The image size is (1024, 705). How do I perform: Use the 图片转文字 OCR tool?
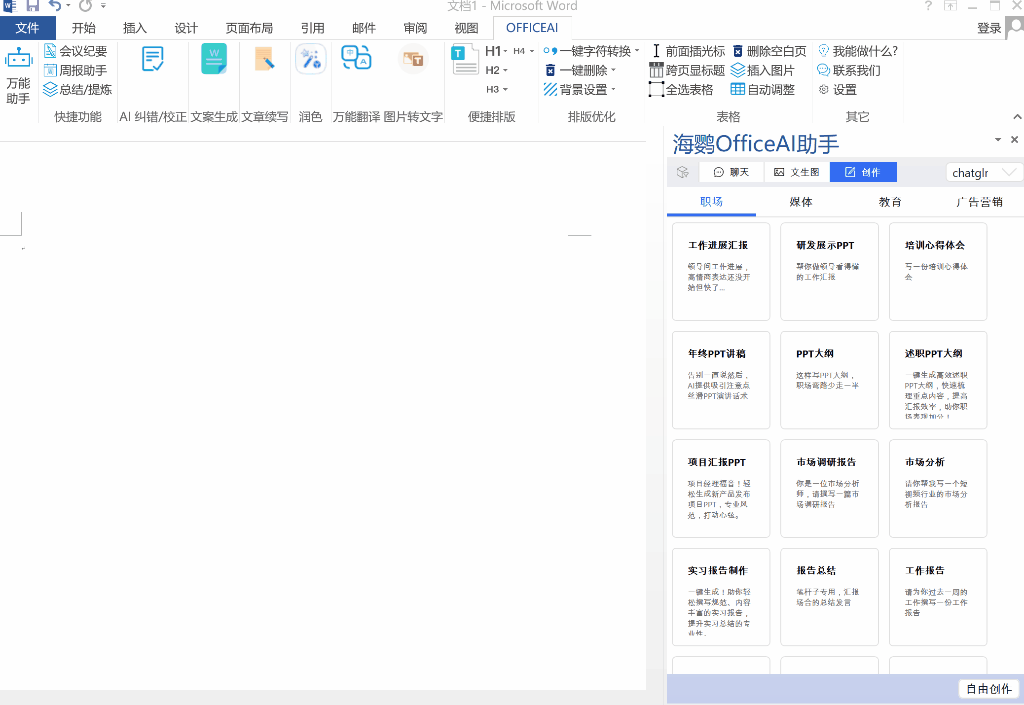coord(412,72)
